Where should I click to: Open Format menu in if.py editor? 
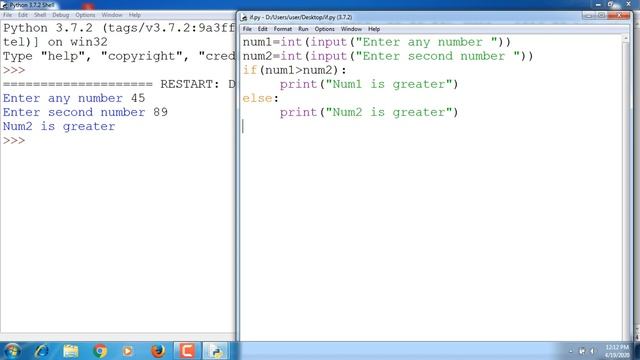click(282, 29)
